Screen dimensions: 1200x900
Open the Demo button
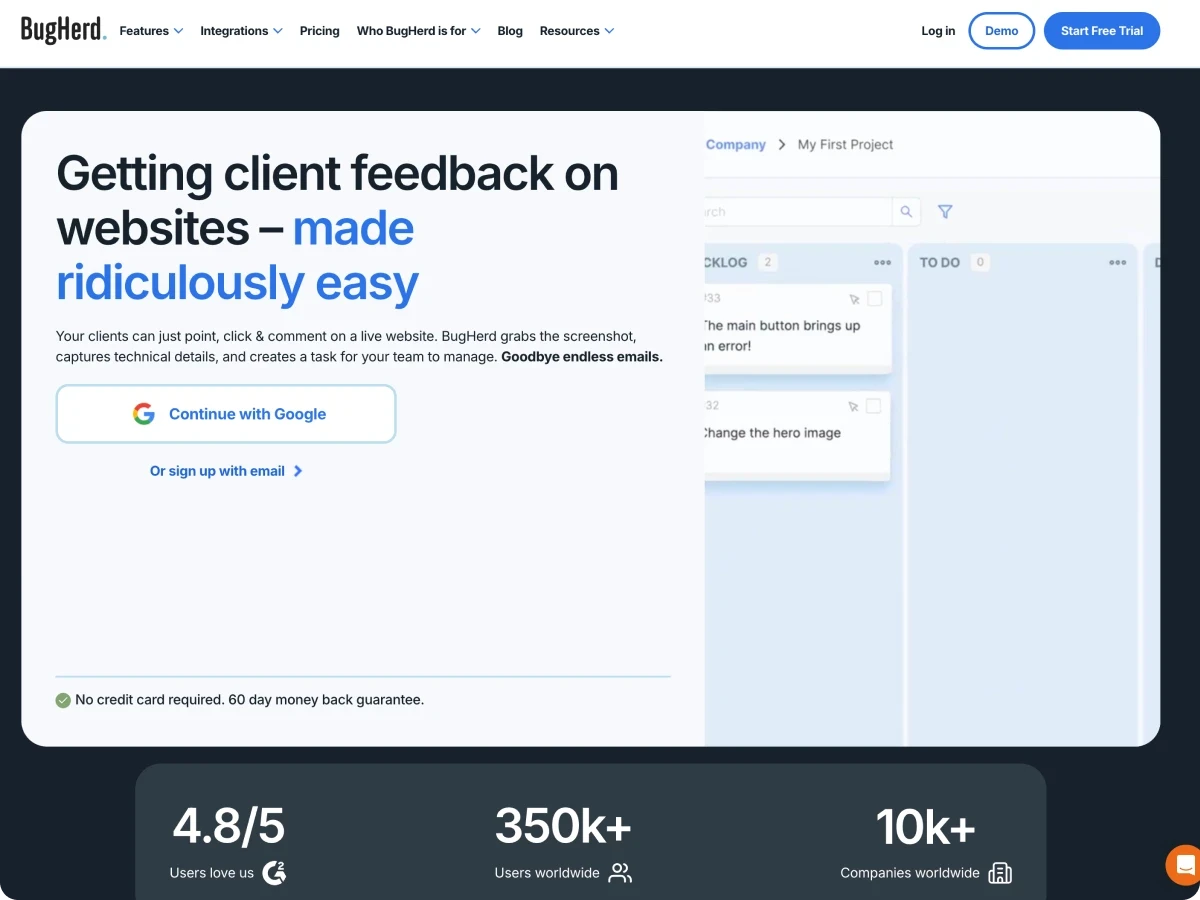1001,31
